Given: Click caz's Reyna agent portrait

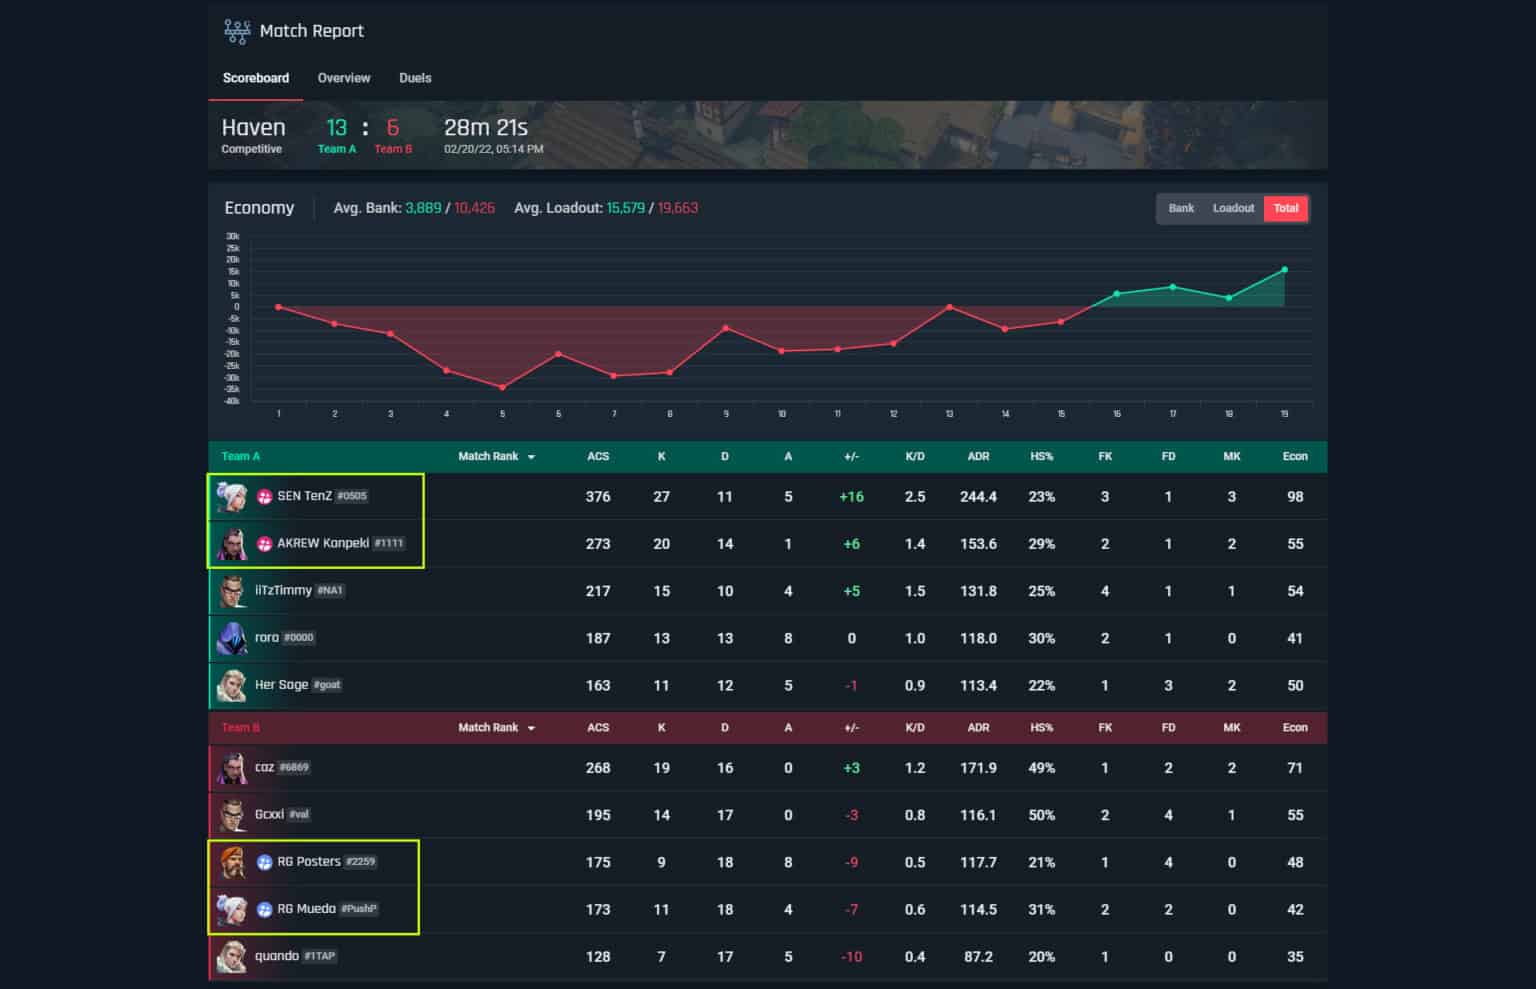Looking at the screenshot, I should [232, 767].
